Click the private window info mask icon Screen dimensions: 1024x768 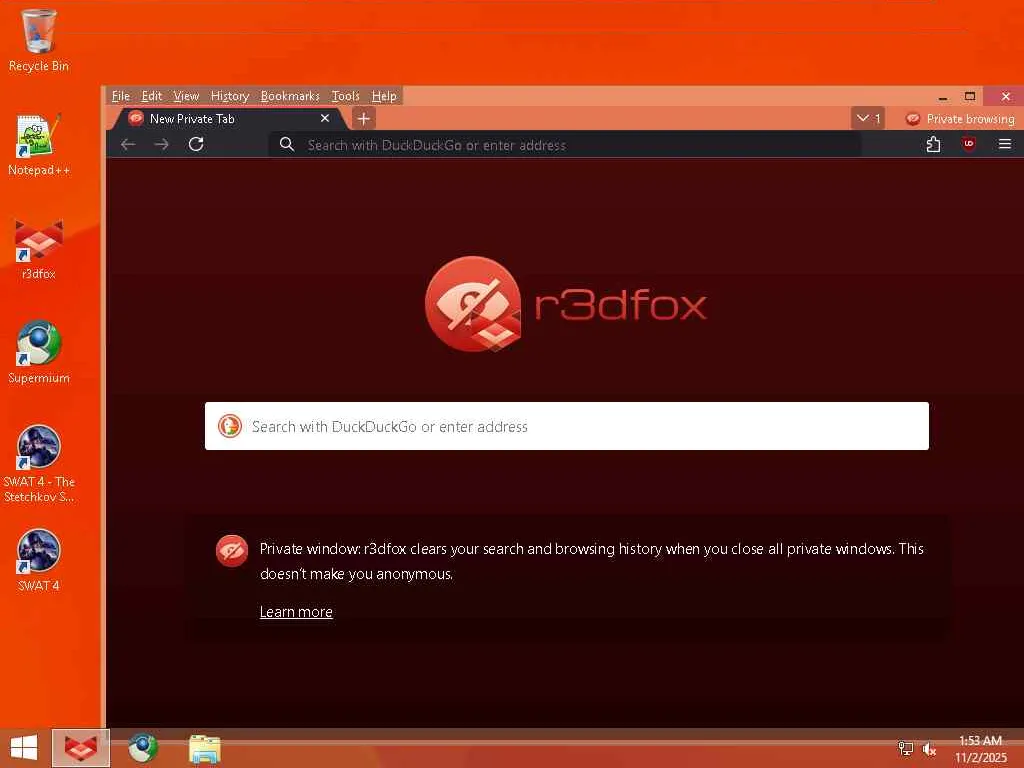[x=232, y=551]
